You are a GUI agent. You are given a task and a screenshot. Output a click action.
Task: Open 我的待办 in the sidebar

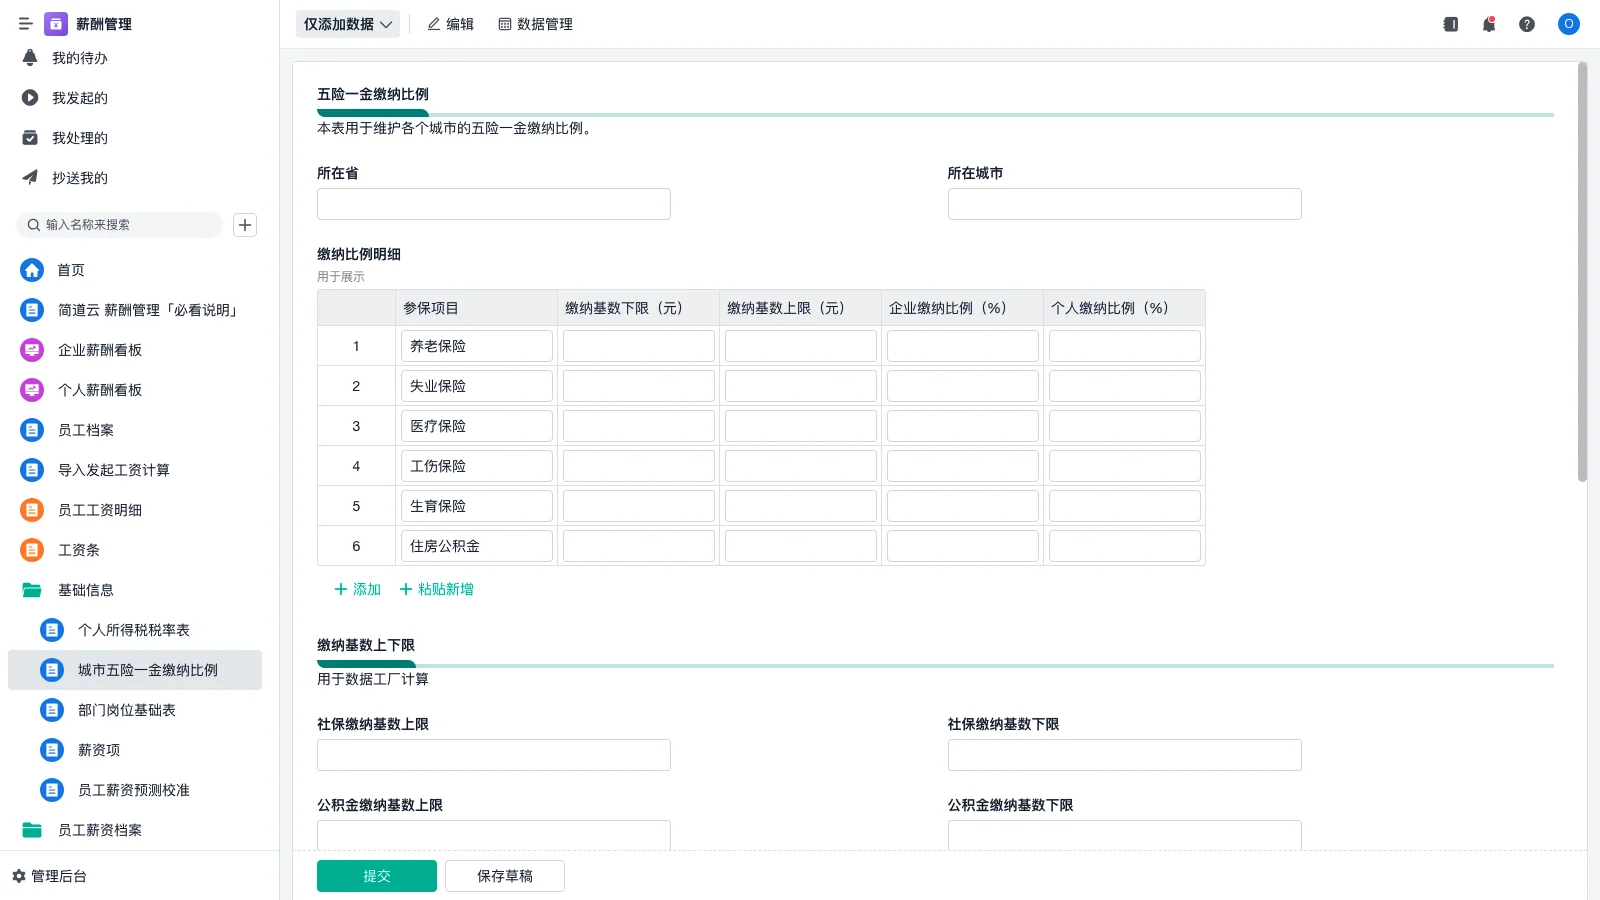tap(79, 58)
